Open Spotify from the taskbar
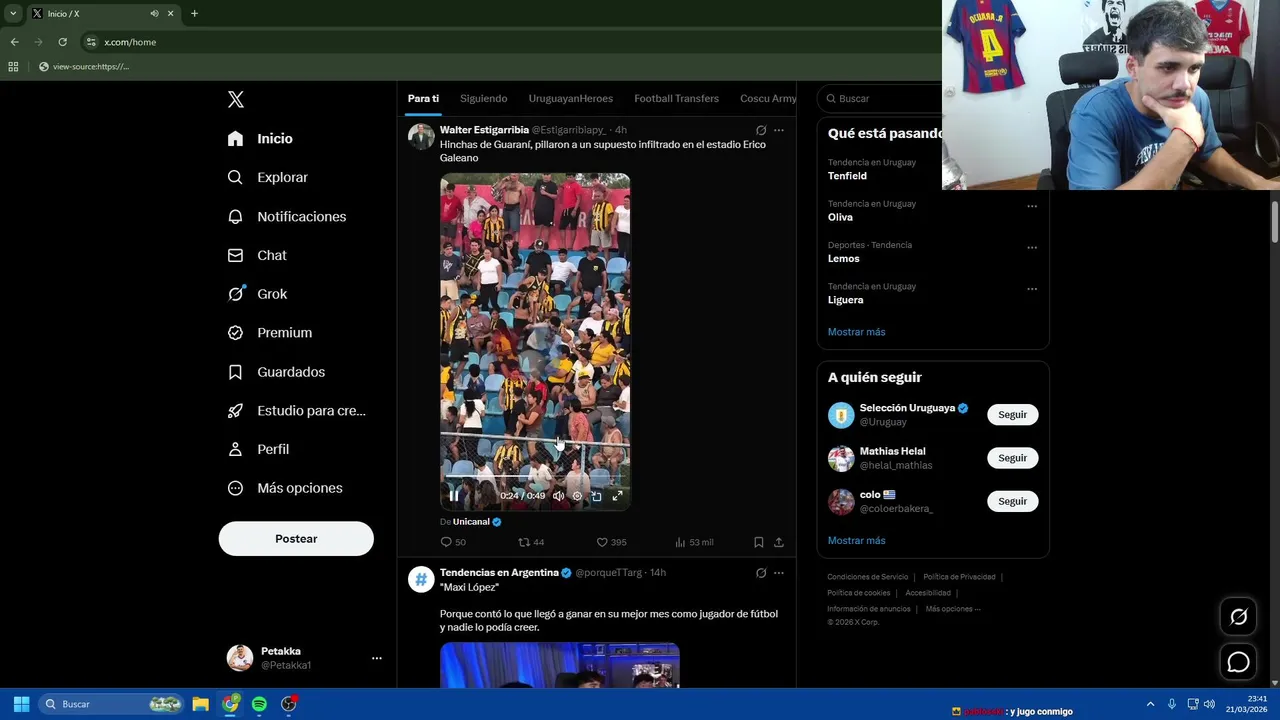 pos(259,704)
